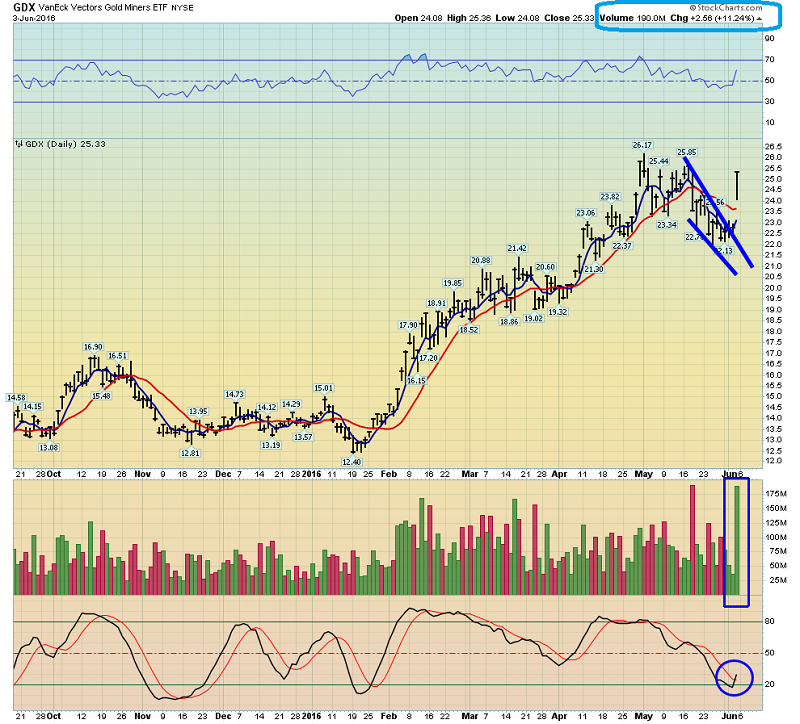Viewport: 800px width, 724px height.
Task: Click the 21.42 price label
Action: pos(517,248)
